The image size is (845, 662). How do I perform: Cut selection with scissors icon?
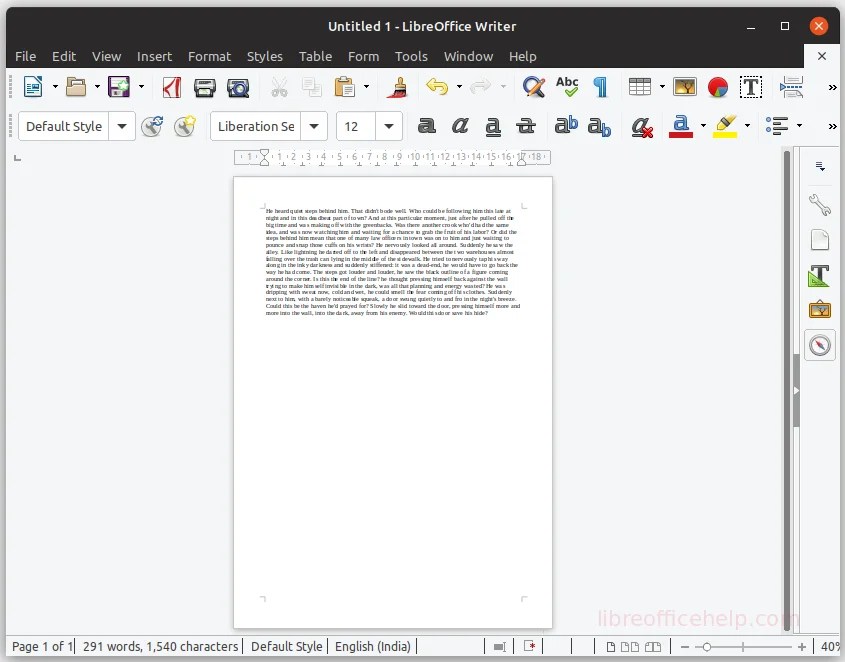[279, 87]
